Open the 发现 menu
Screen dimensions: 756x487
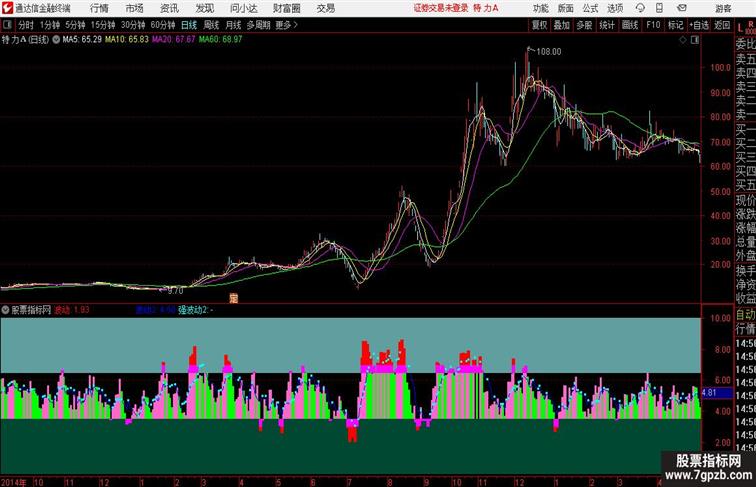click(204, 8)
